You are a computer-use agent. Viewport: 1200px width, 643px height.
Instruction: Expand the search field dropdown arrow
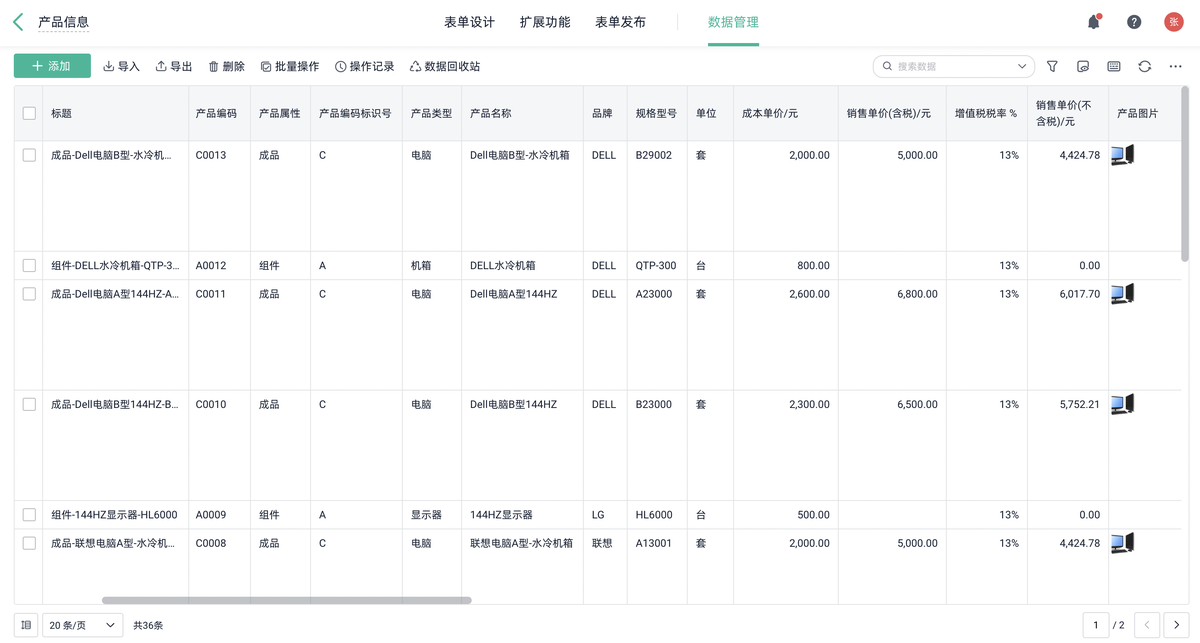point(1022,66)
